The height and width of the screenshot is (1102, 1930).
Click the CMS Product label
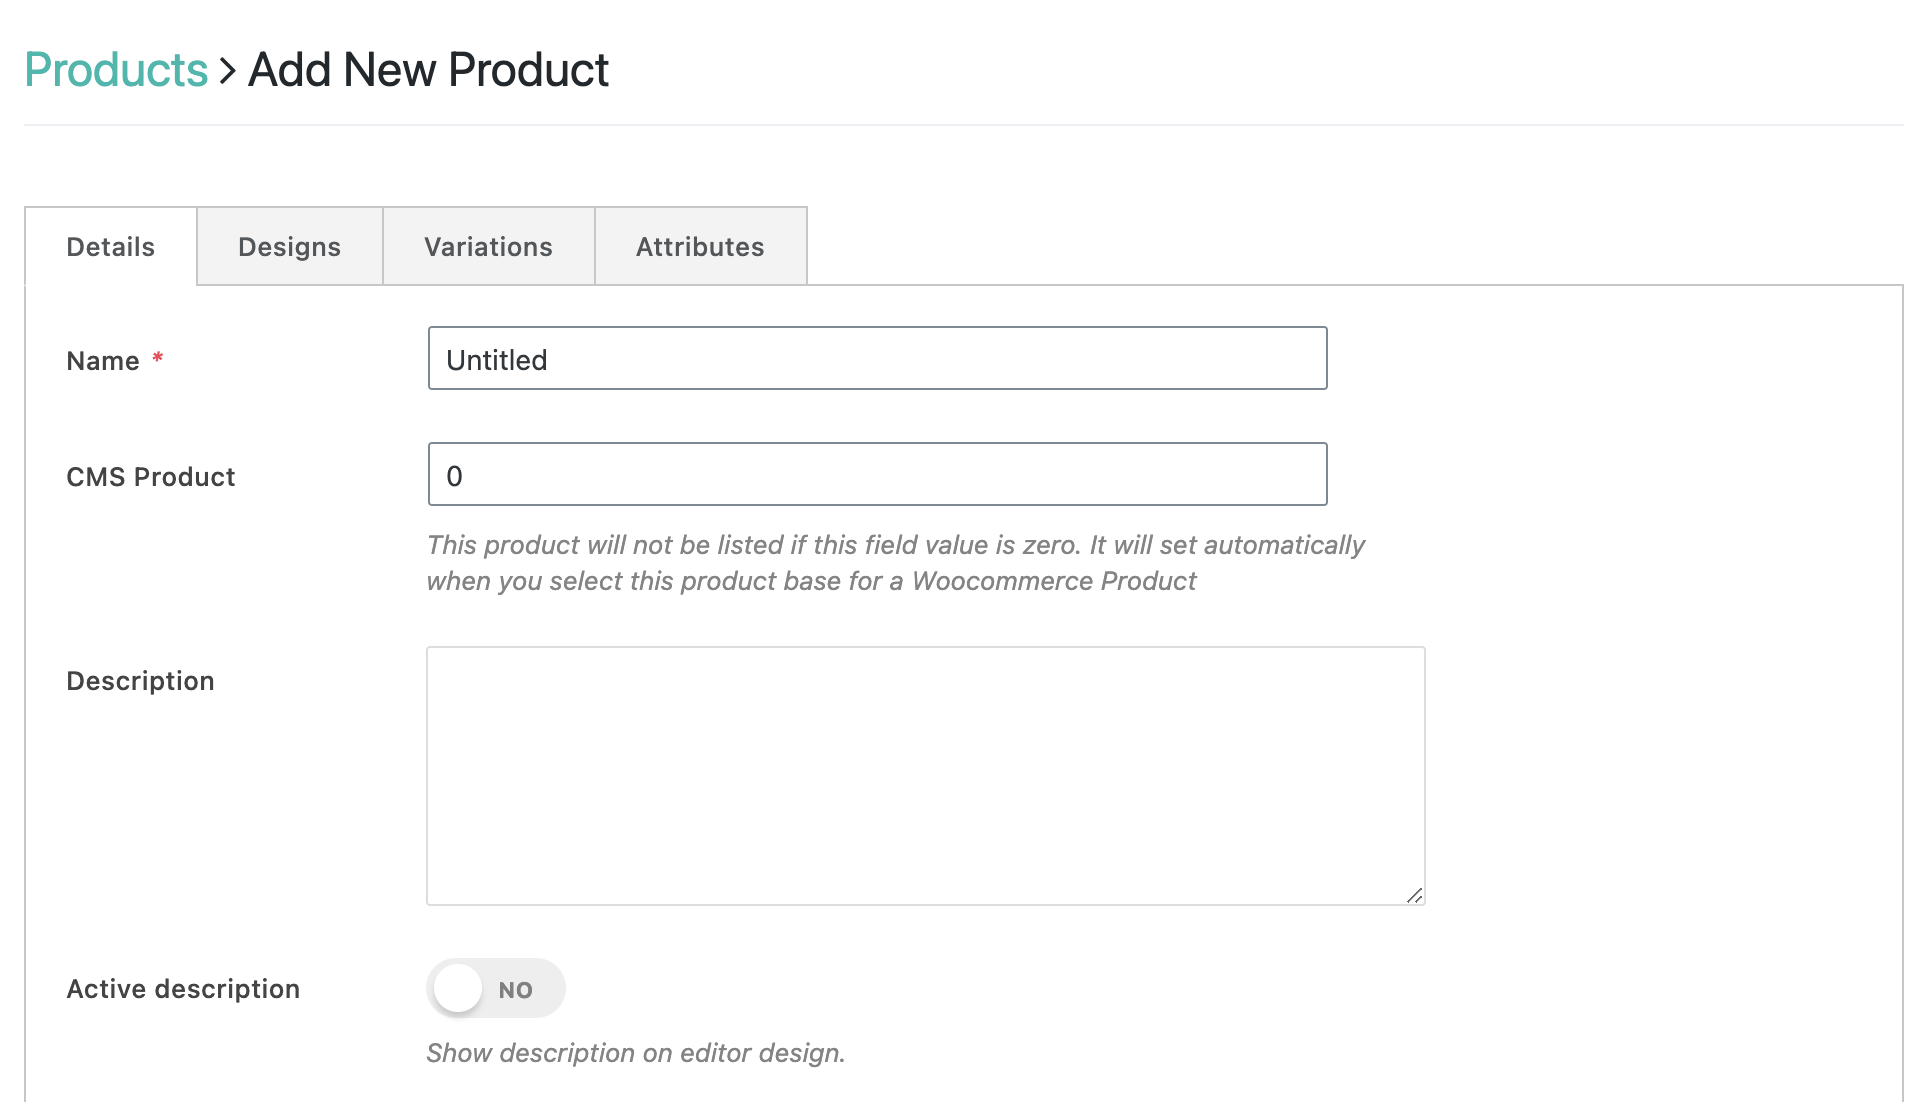point(151,477)
